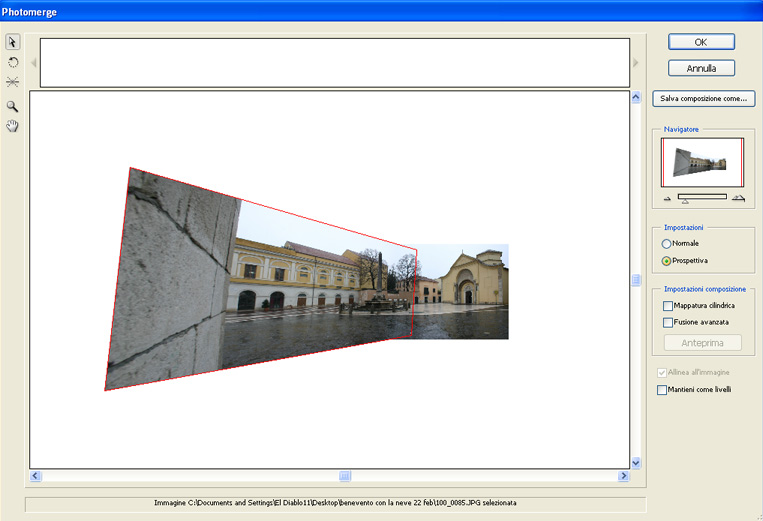Select the Set Vanishing Point tool
Viewport: 763px width, 521px height.
click(13, 82)
